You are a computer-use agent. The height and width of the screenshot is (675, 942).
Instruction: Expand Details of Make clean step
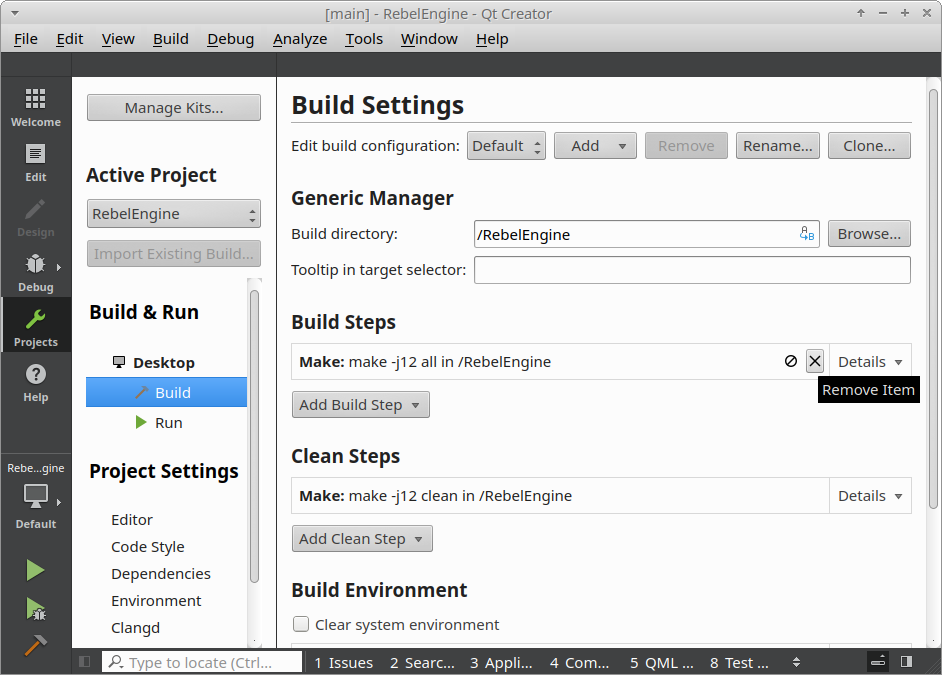(x=870, y=495)
